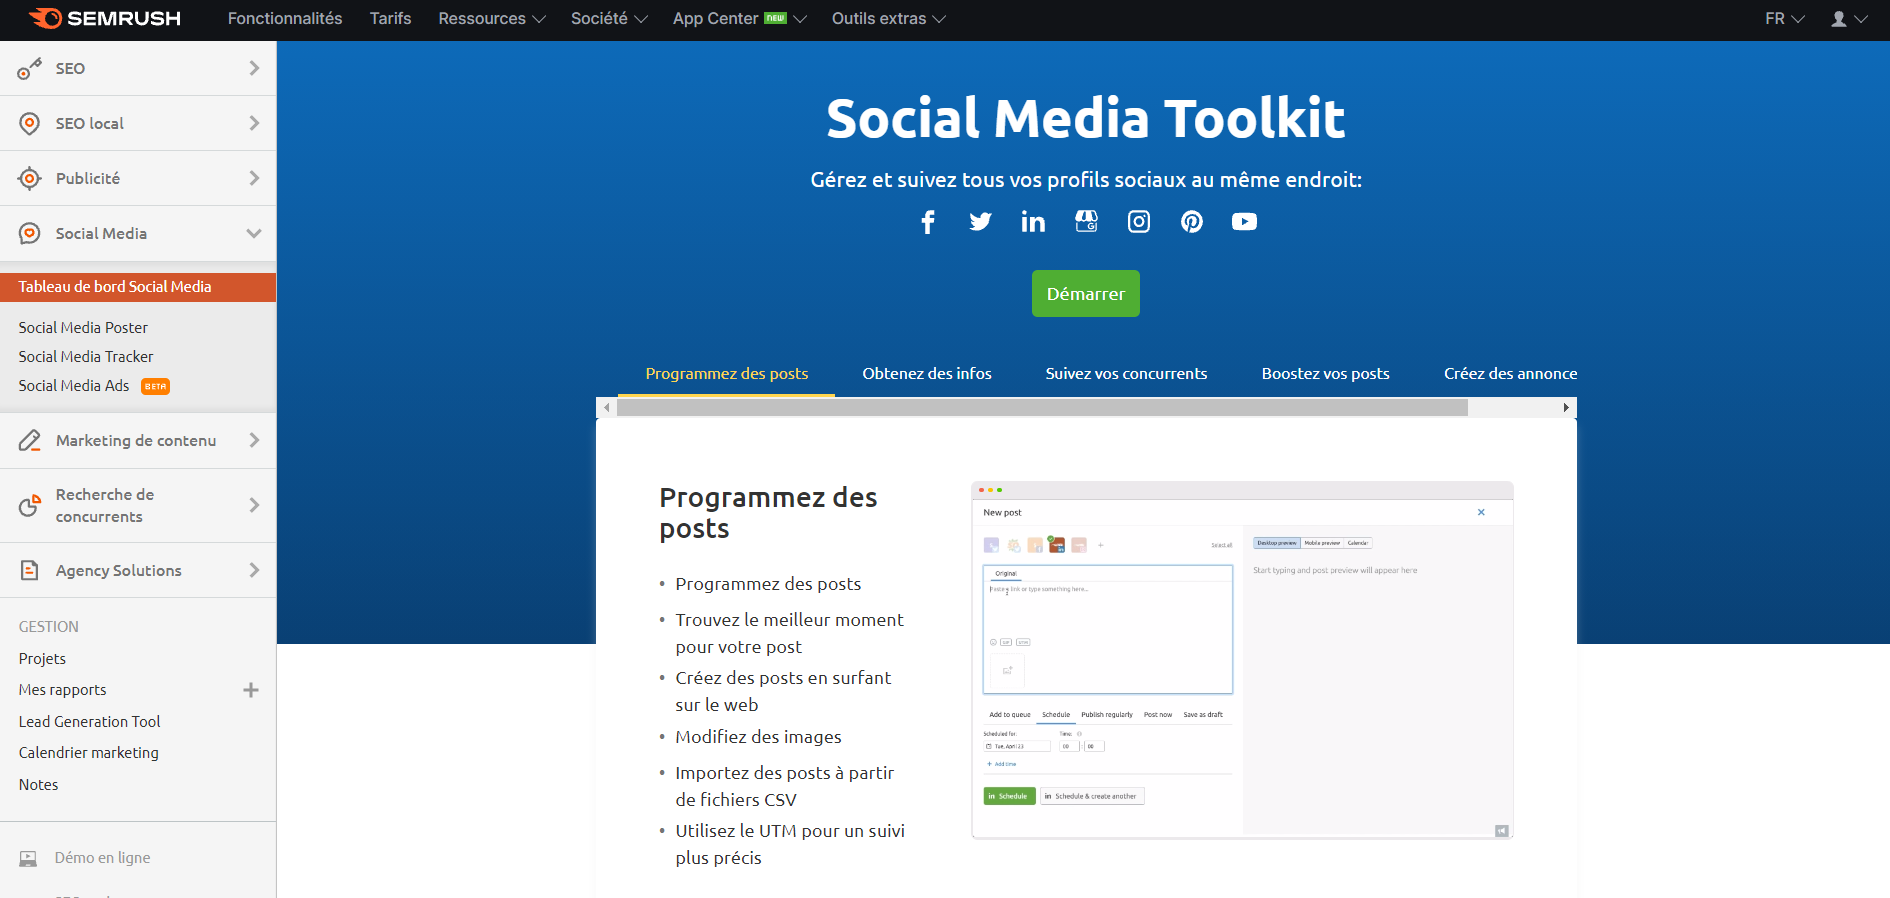Click the left arrow of tab scrollbar

(606, 408)
